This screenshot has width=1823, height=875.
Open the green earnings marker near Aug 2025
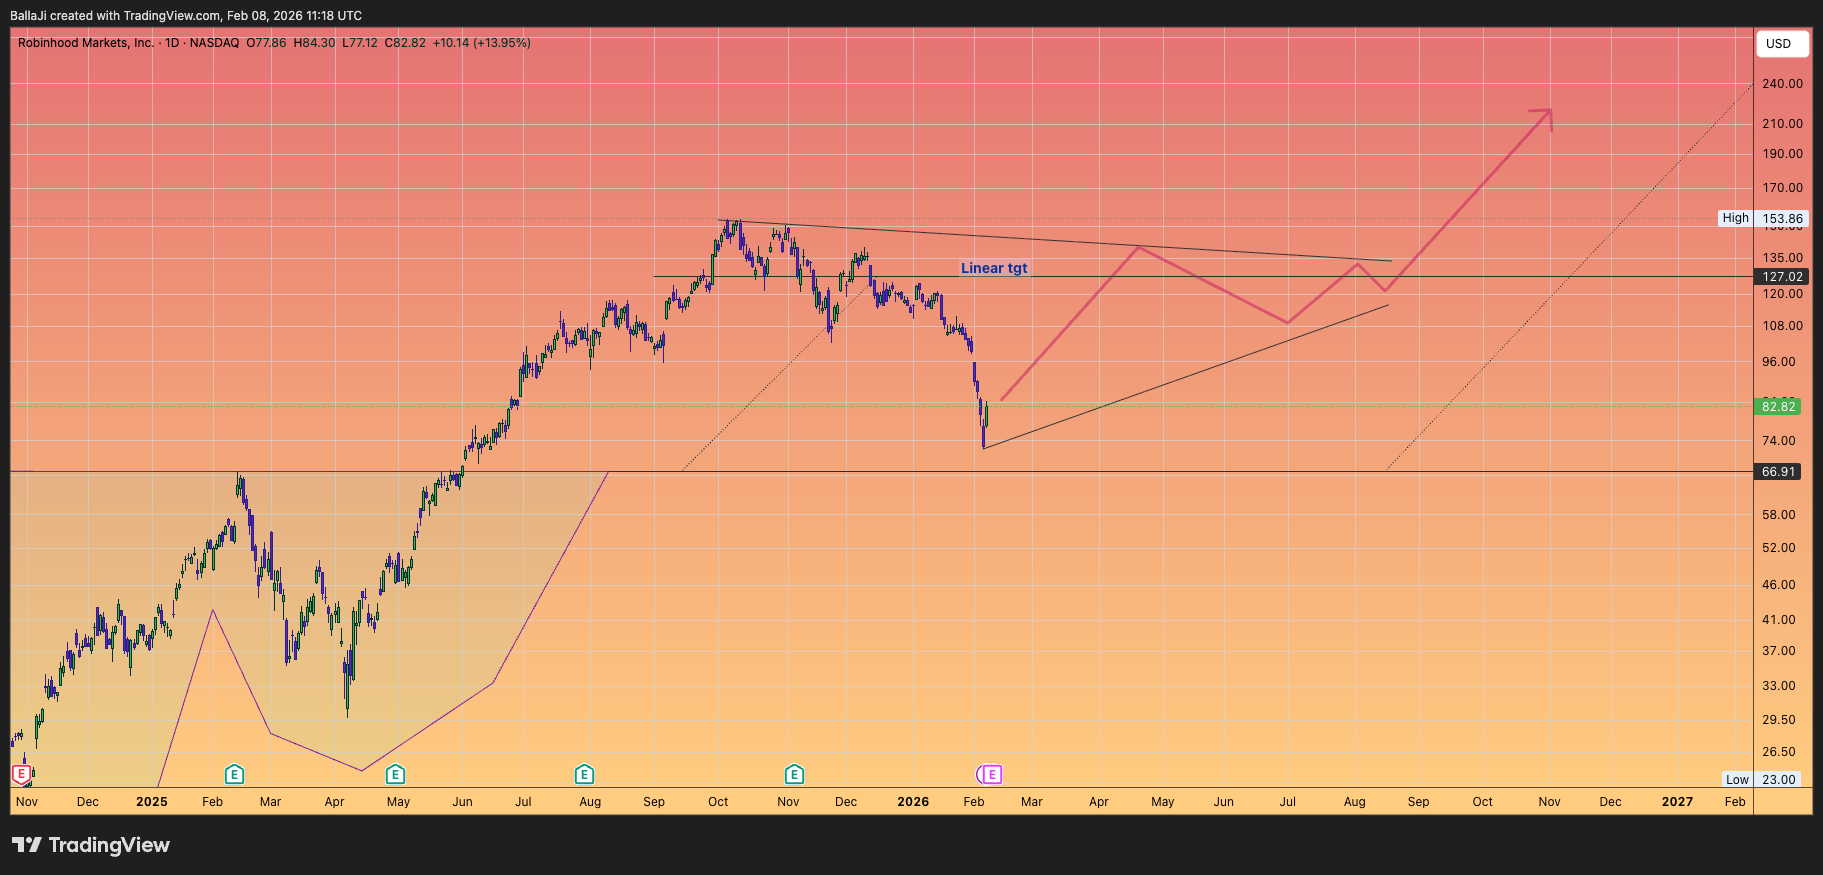[x=585, y=774]
